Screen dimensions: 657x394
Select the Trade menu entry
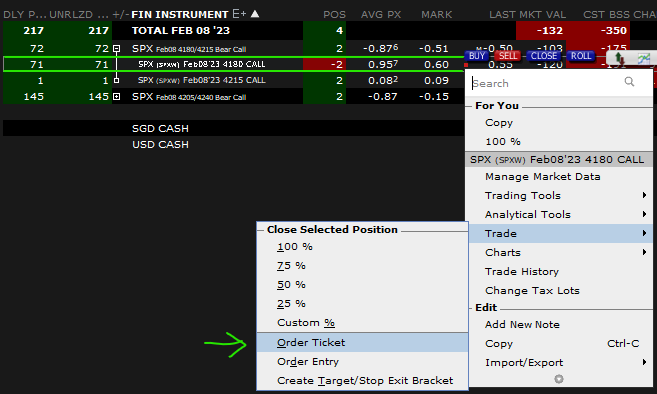560,233
